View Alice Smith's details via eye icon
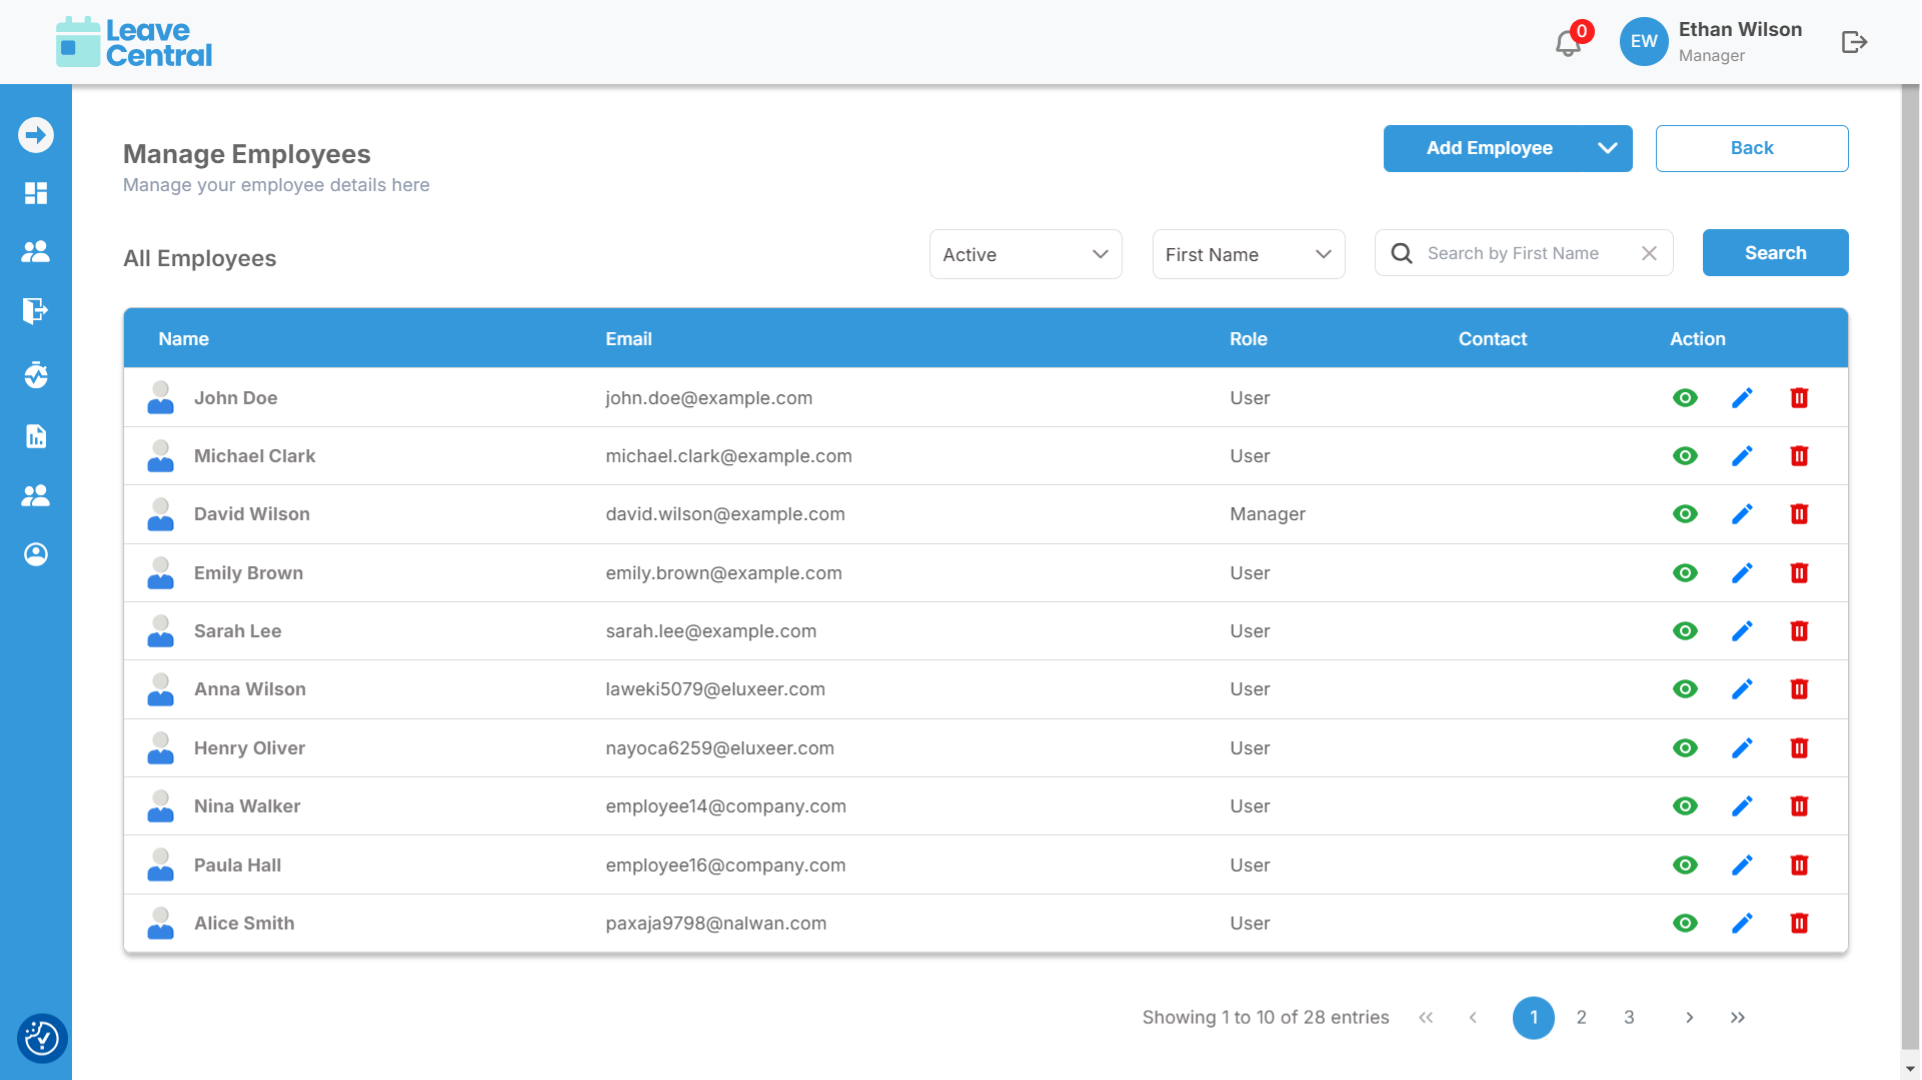 (x=1684, y=923)
